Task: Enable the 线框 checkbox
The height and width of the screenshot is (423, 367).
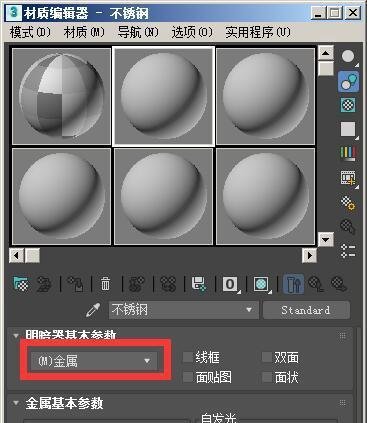Action: 188,357
